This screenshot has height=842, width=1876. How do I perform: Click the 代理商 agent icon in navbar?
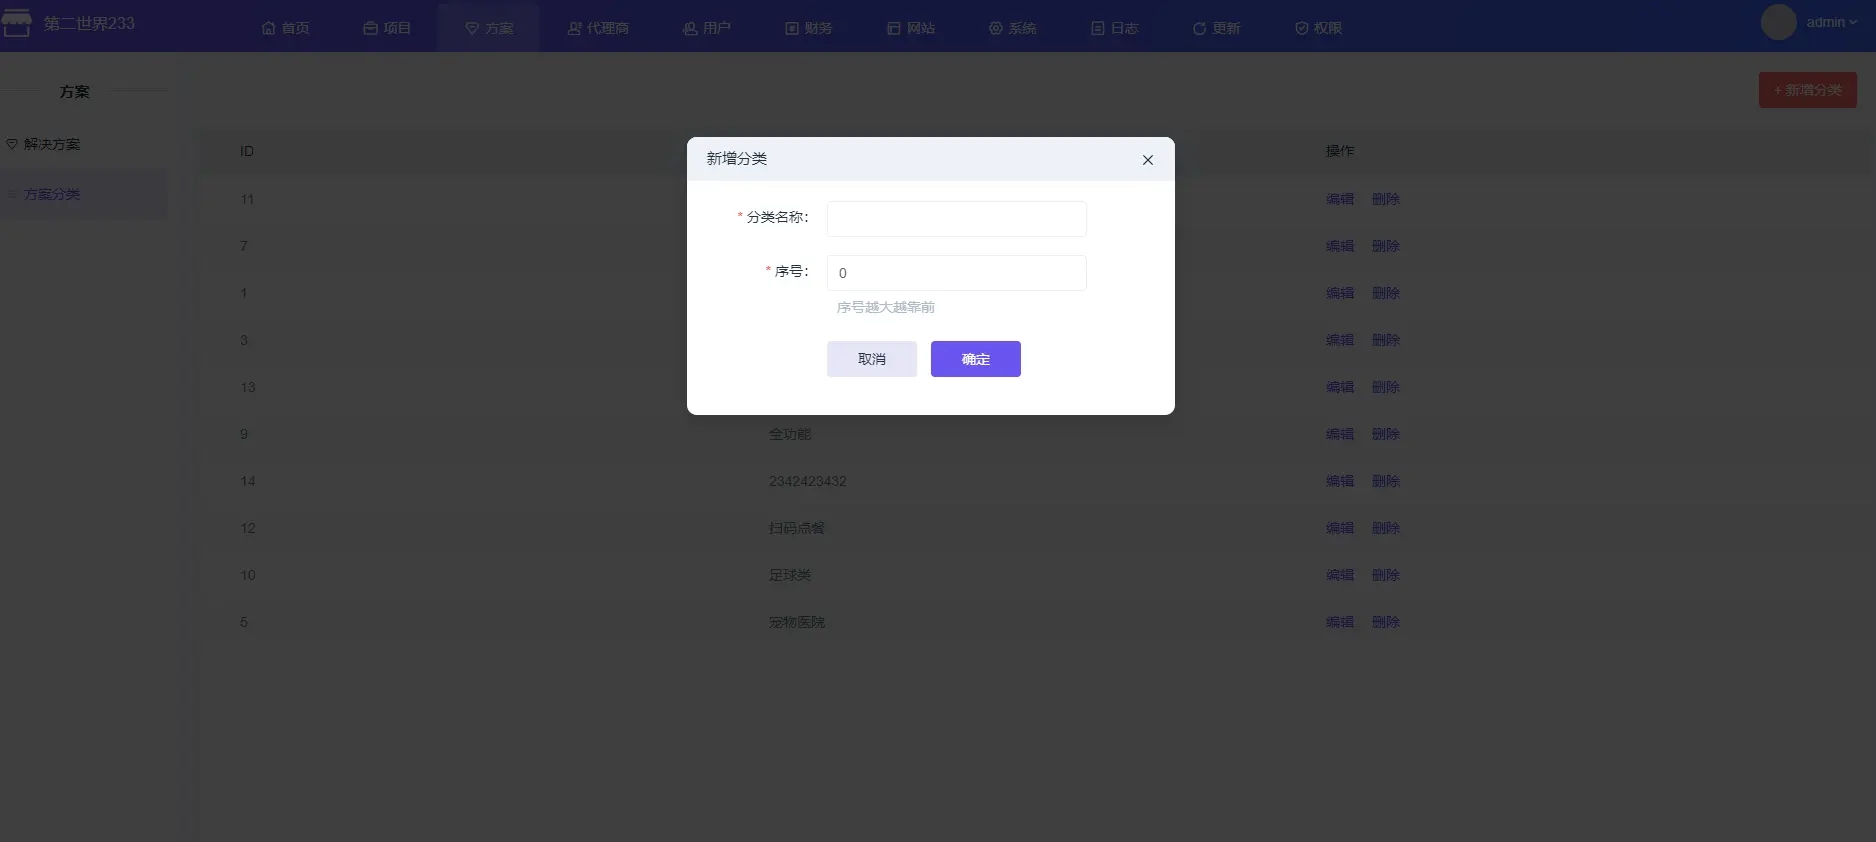(x=574, y=28)
